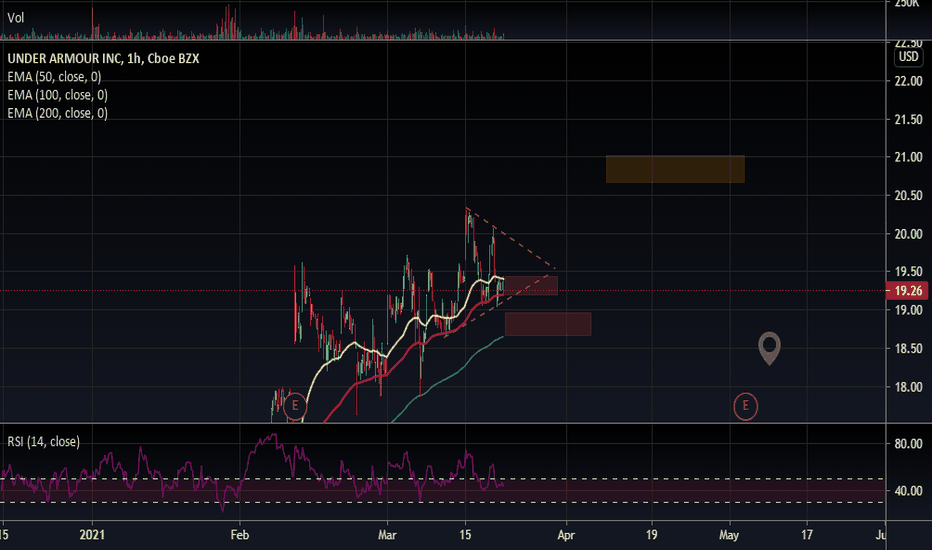Image resolution: width=932 pixels, height=550 pixels.
Task: Click the RSI (14, close) legend
Action: click(x=43, y=442)
